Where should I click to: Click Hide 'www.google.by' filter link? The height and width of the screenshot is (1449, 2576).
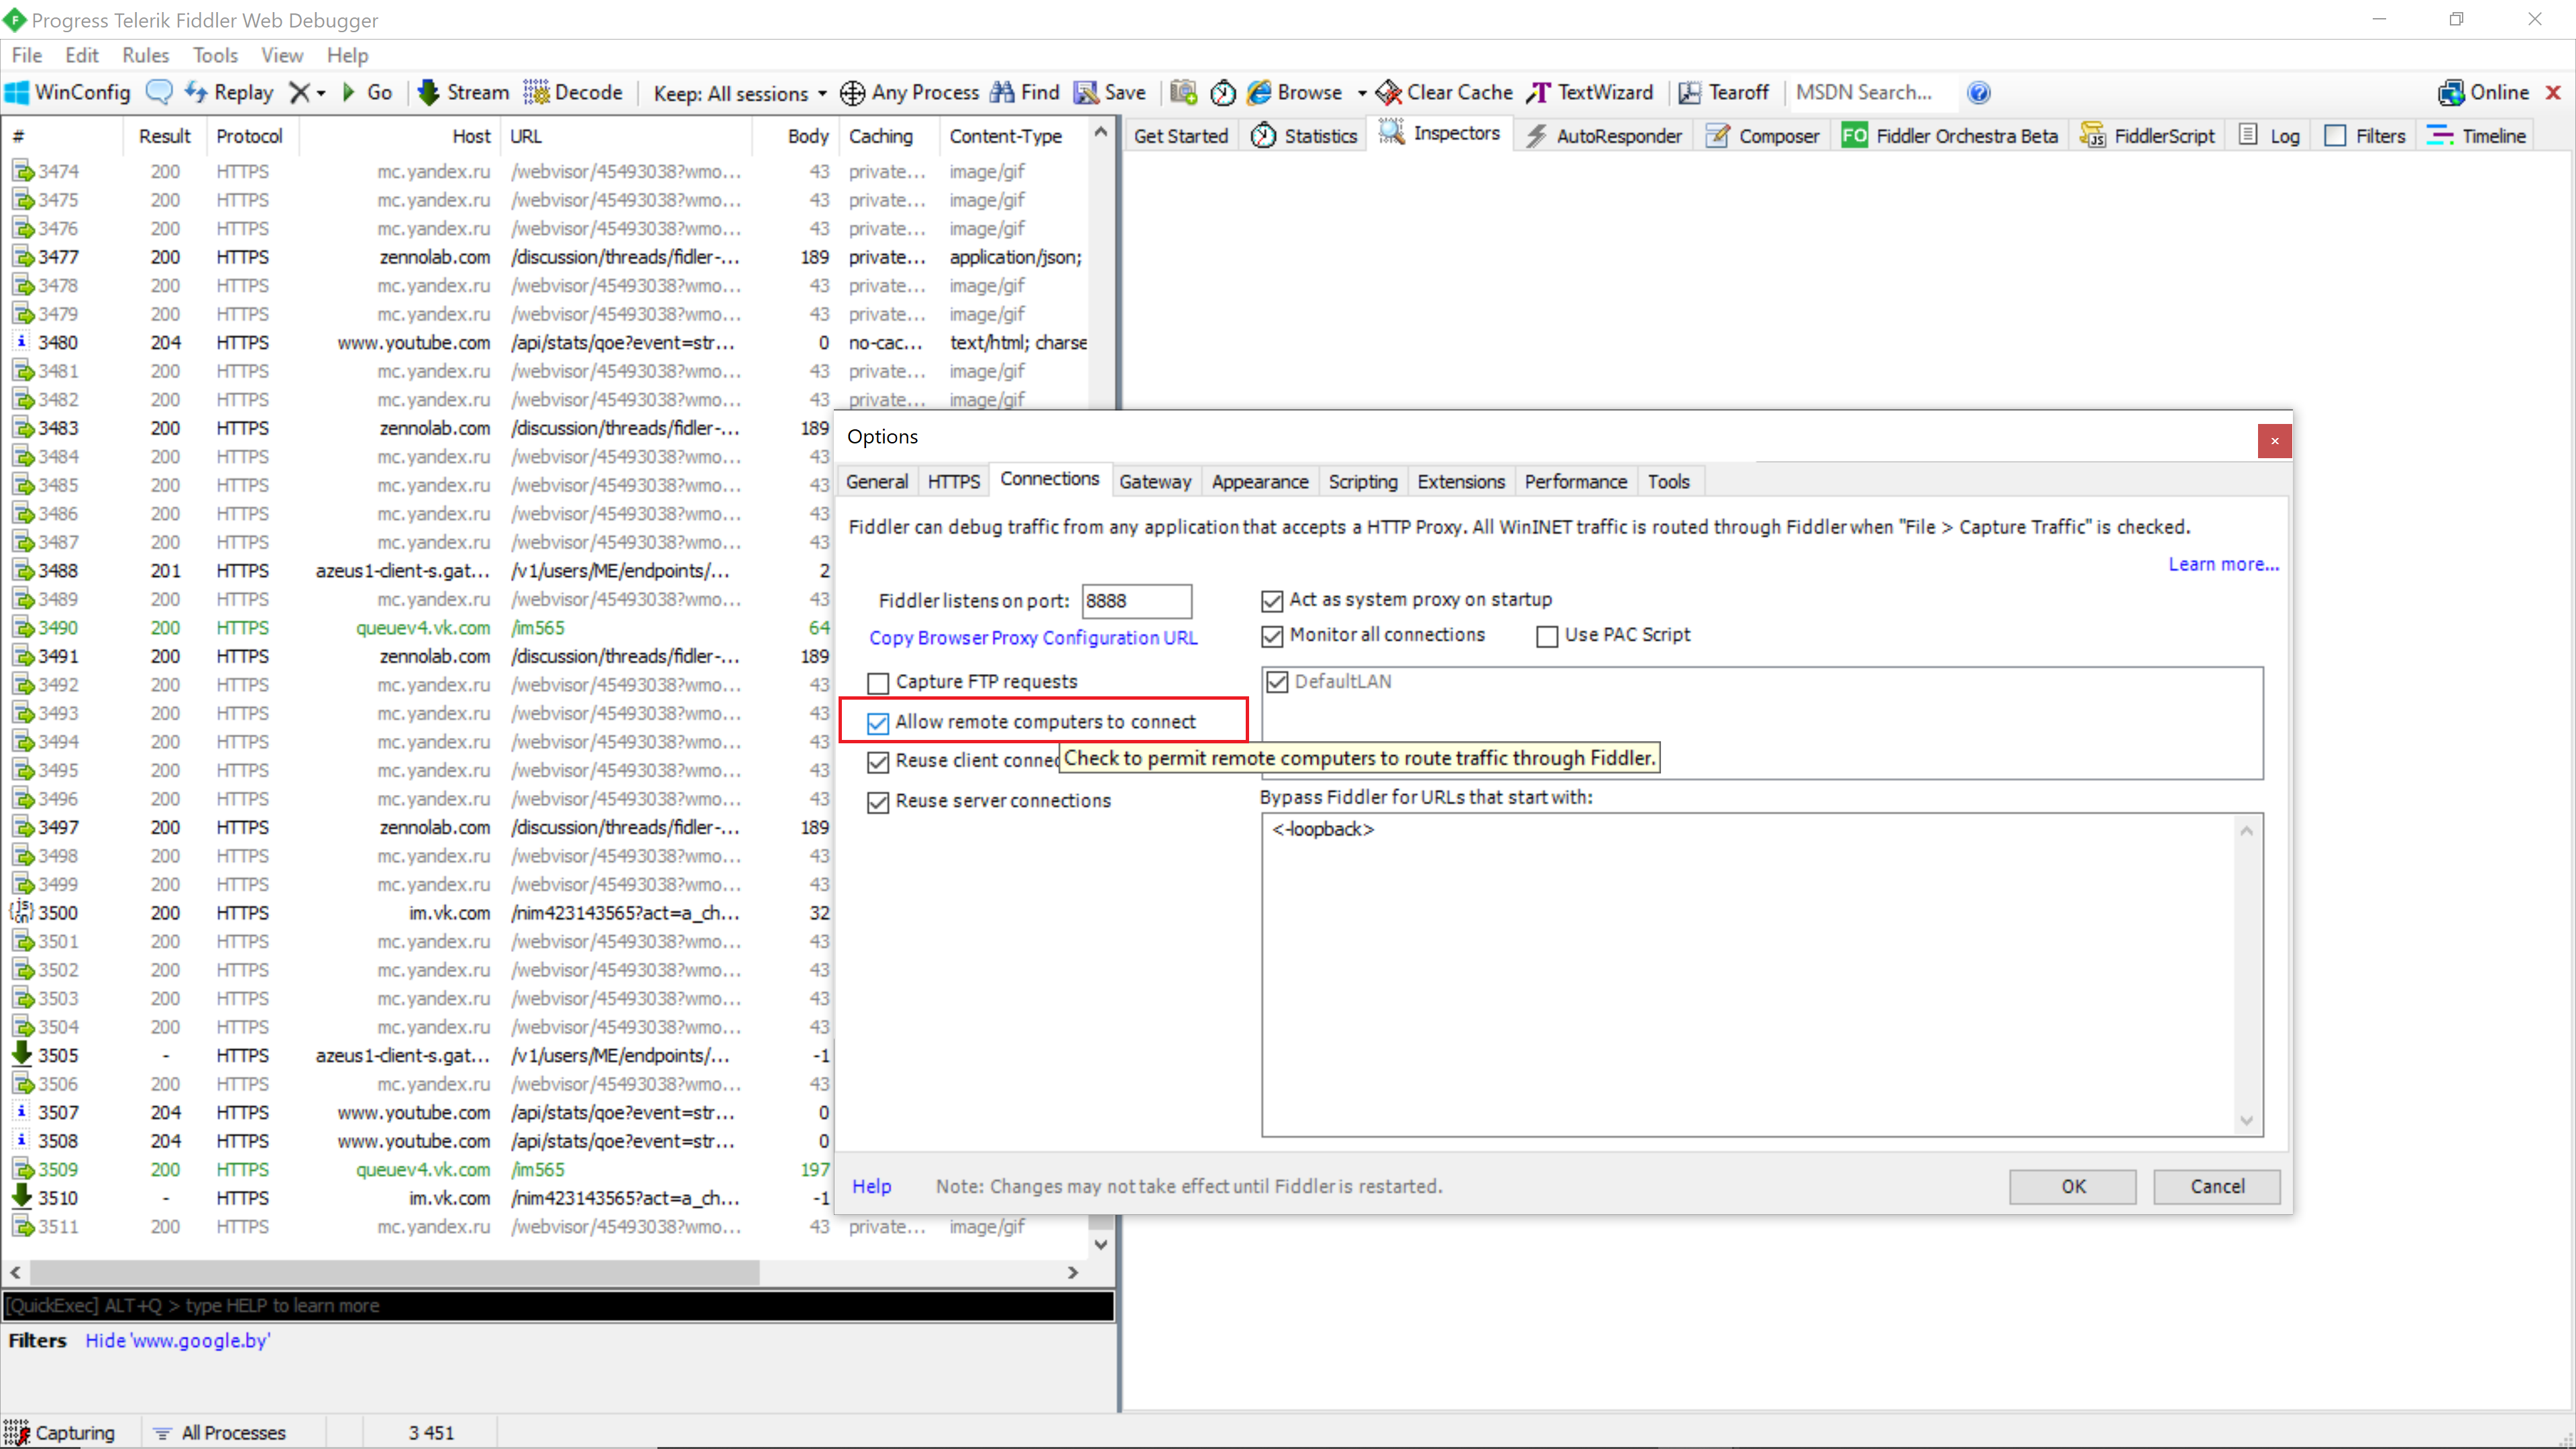[x=177, y=1340]
